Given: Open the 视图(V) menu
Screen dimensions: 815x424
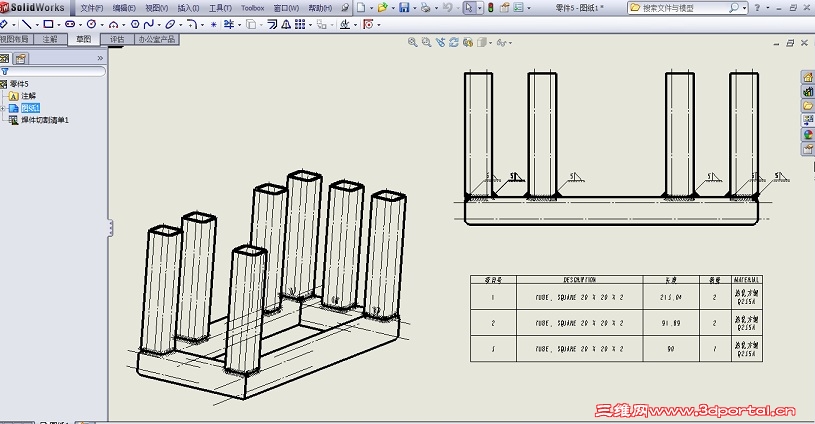Looking at the screenshot, I should pos(156,8).
